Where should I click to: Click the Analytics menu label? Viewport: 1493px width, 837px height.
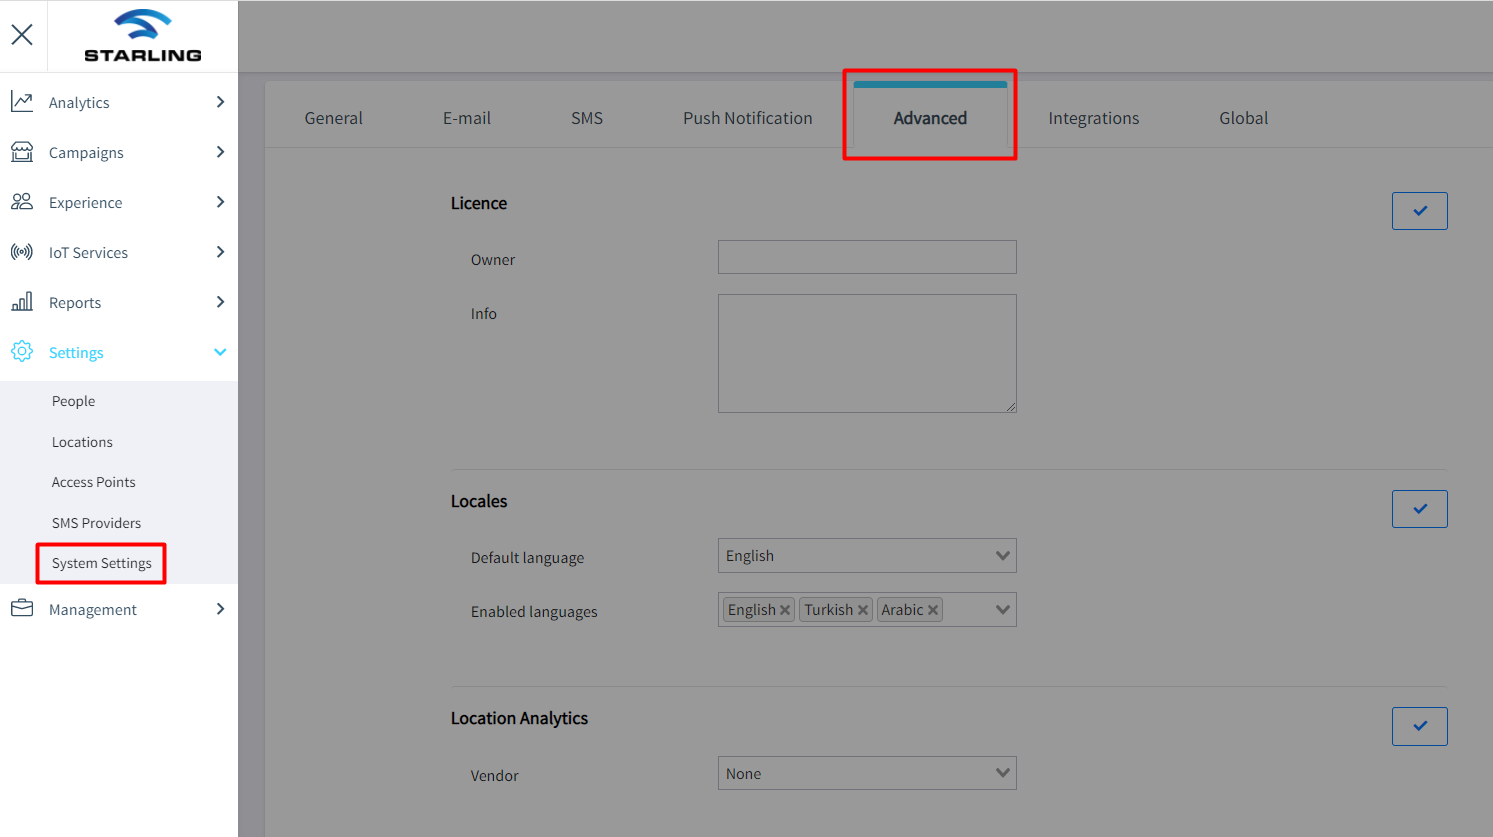[79, 102]
